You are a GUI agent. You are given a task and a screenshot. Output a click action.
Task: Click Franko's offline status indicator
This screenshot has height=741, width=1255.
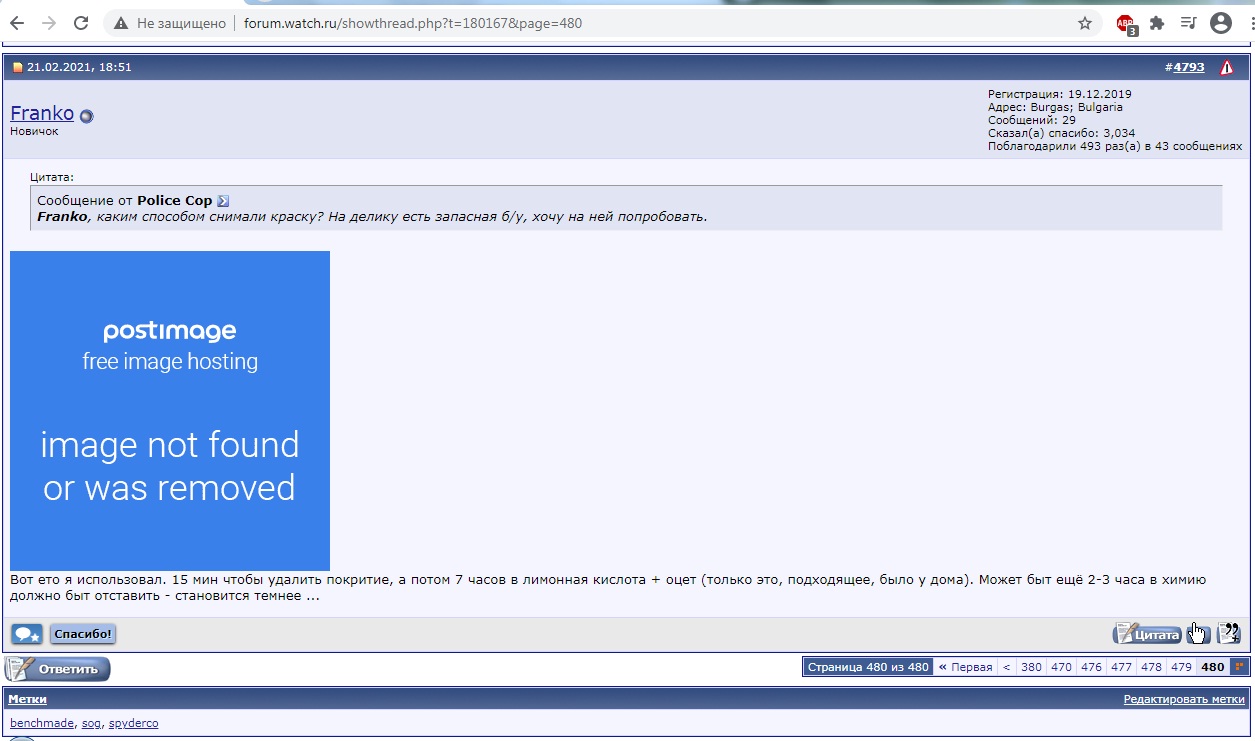tap(86, 116)
